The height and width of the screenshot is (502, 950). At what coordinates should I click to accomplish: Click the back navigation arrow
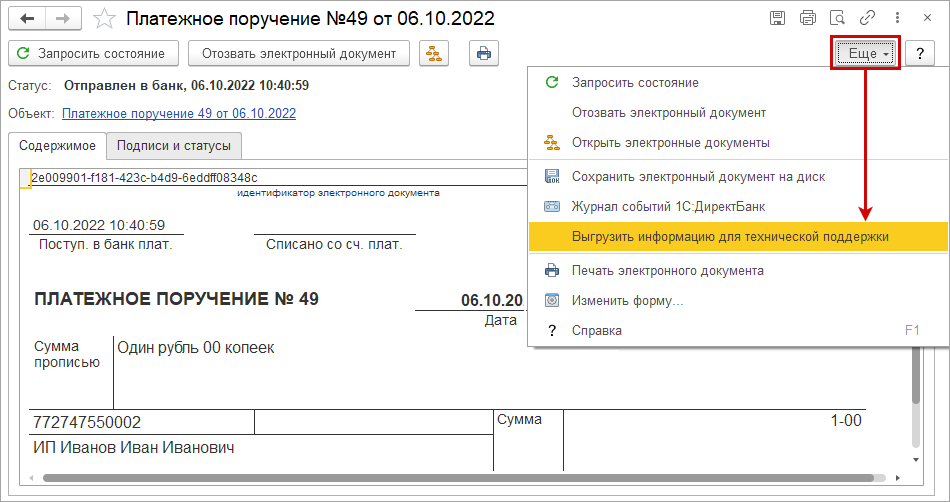27,19
